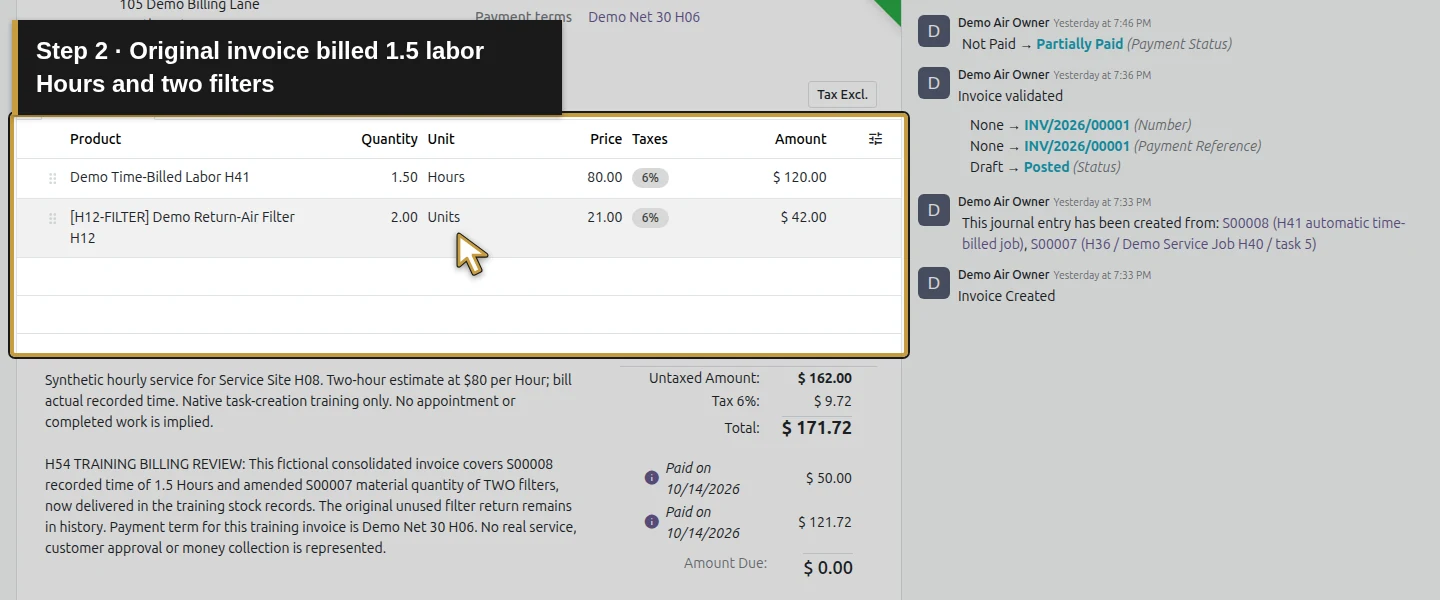Click Partially Paid status in chatter

pyautogui.click(x=1079, y=44)
